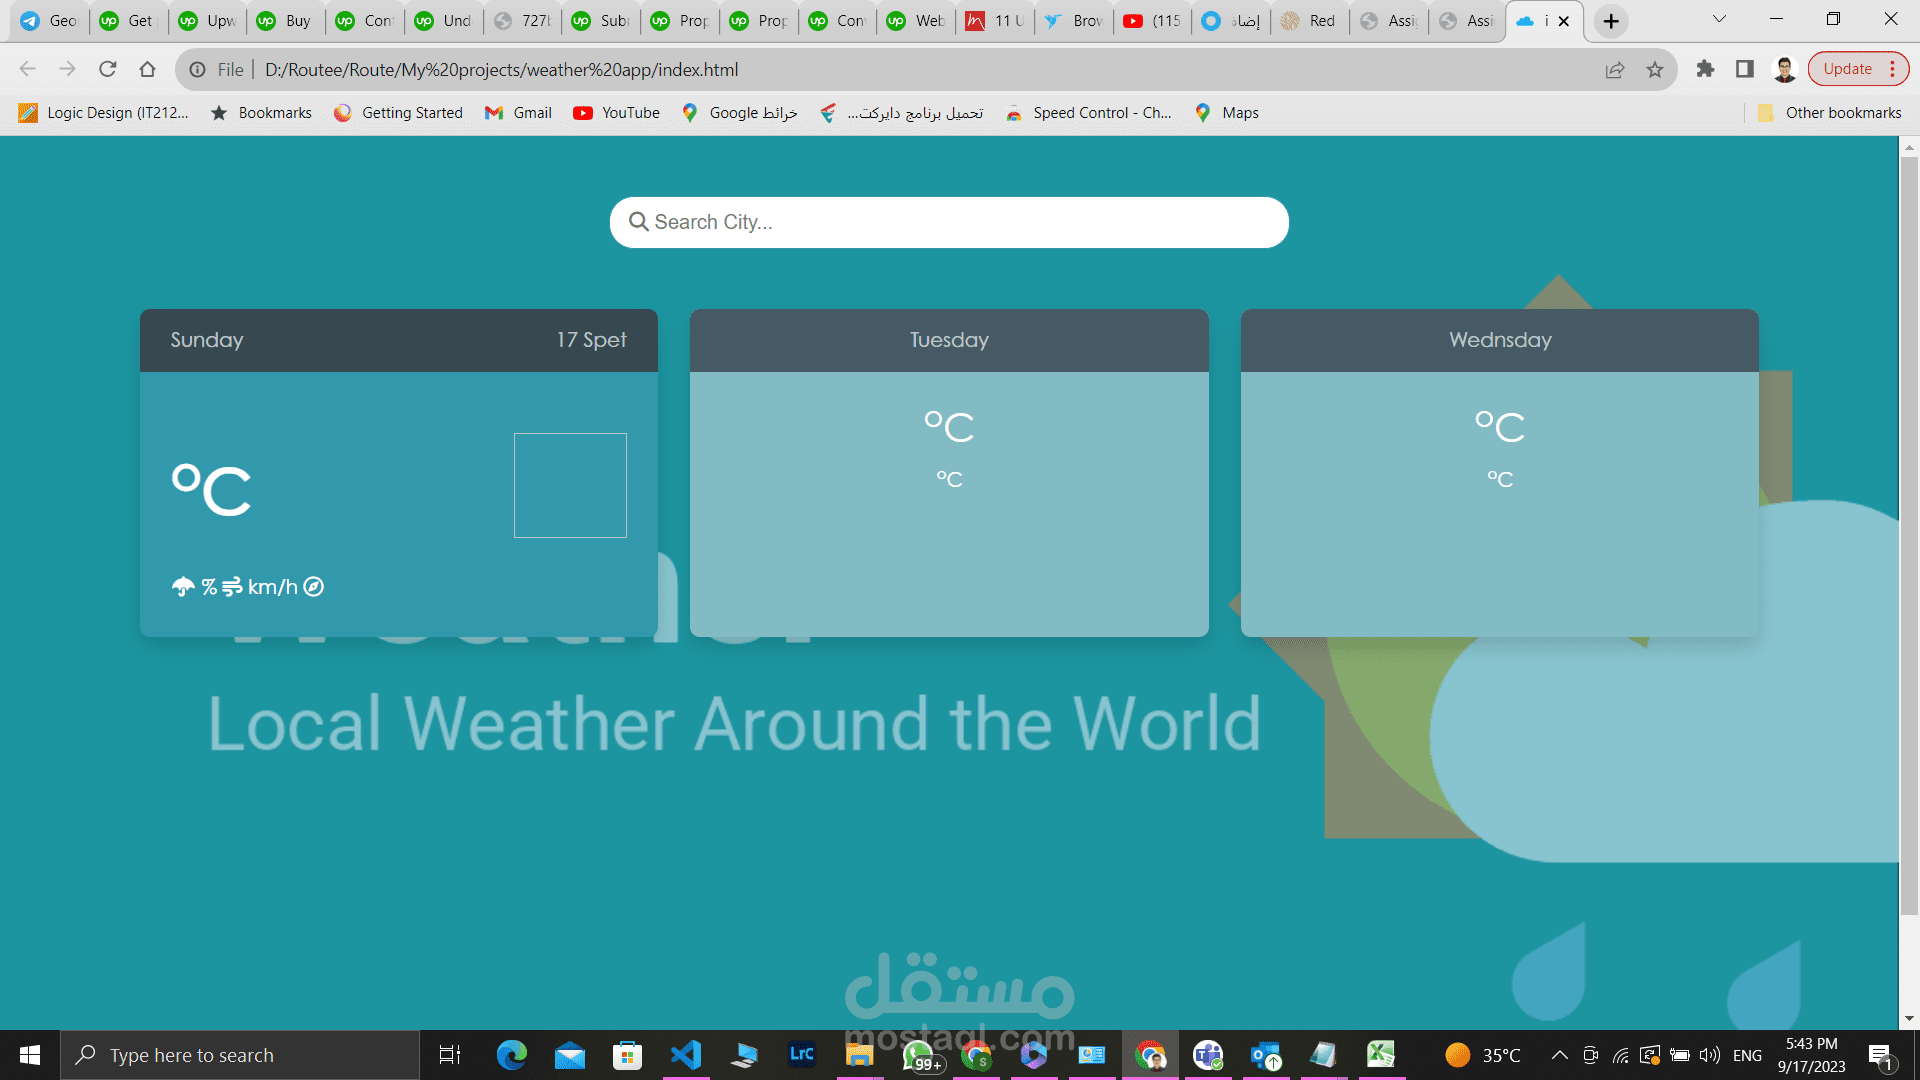Open the Getting Started bookmark
The width and height of the screenshot is (1920, 1080).
[398, 112]
